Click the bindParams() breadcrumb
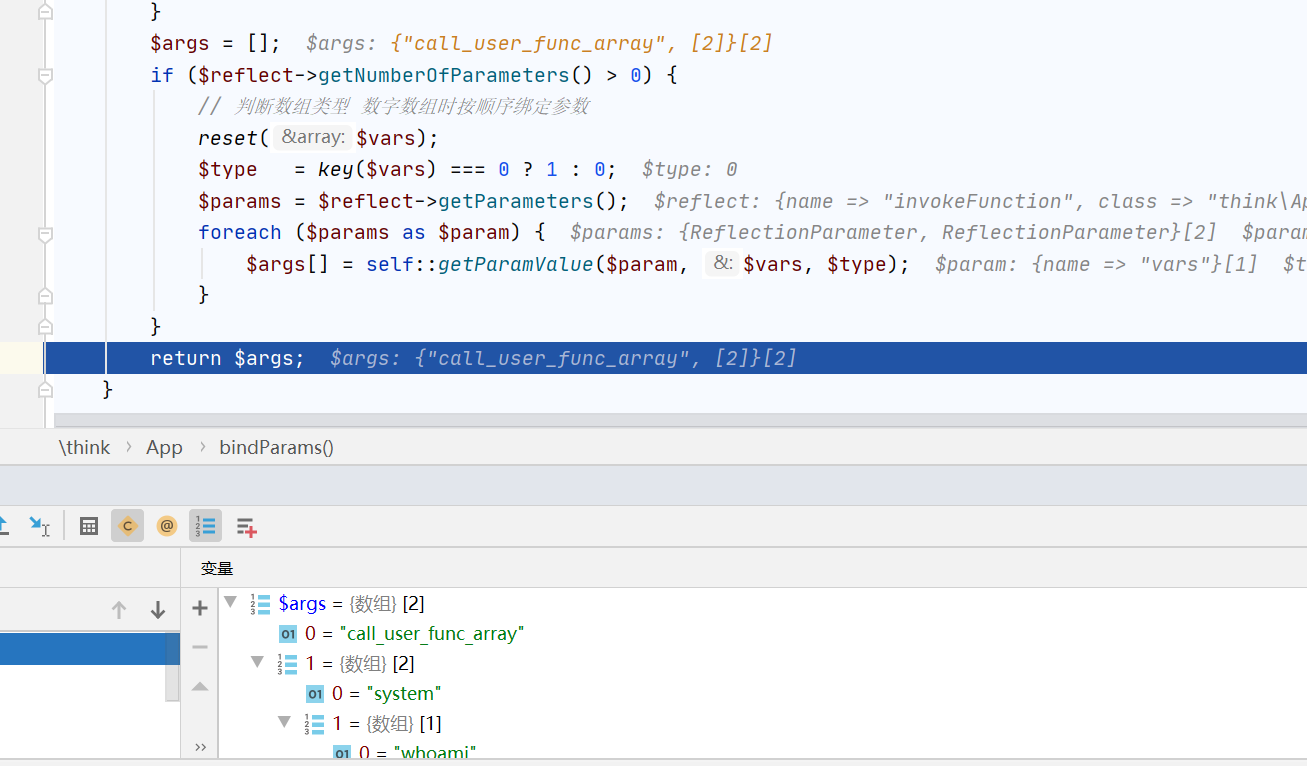The image size is (1307, 766). coord(277,447)
